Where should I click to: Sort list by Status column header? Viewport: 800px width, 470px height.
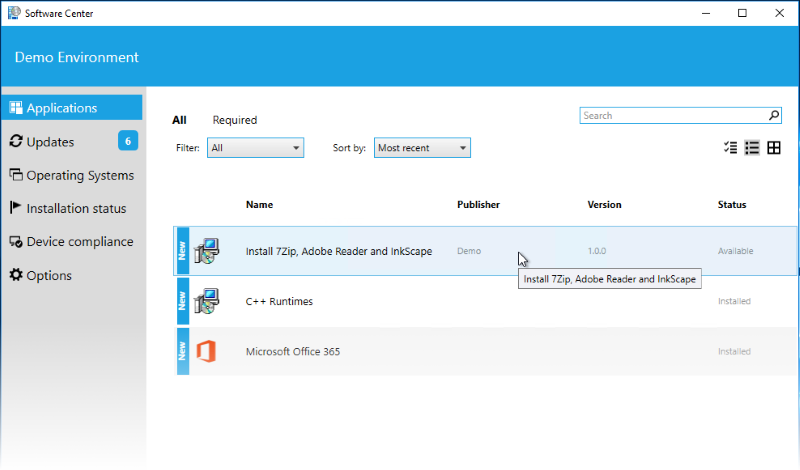click(x=731, y=205)
